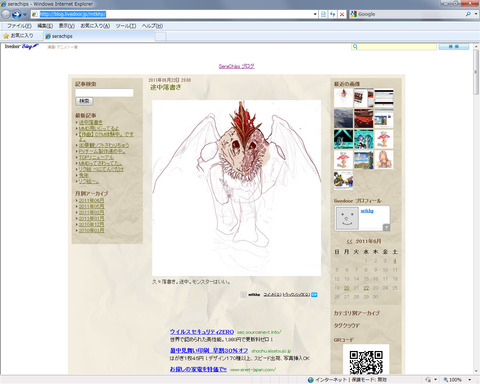Click the author avatar icon beside mtkhp
480x384 pixels.
(244, 295)
